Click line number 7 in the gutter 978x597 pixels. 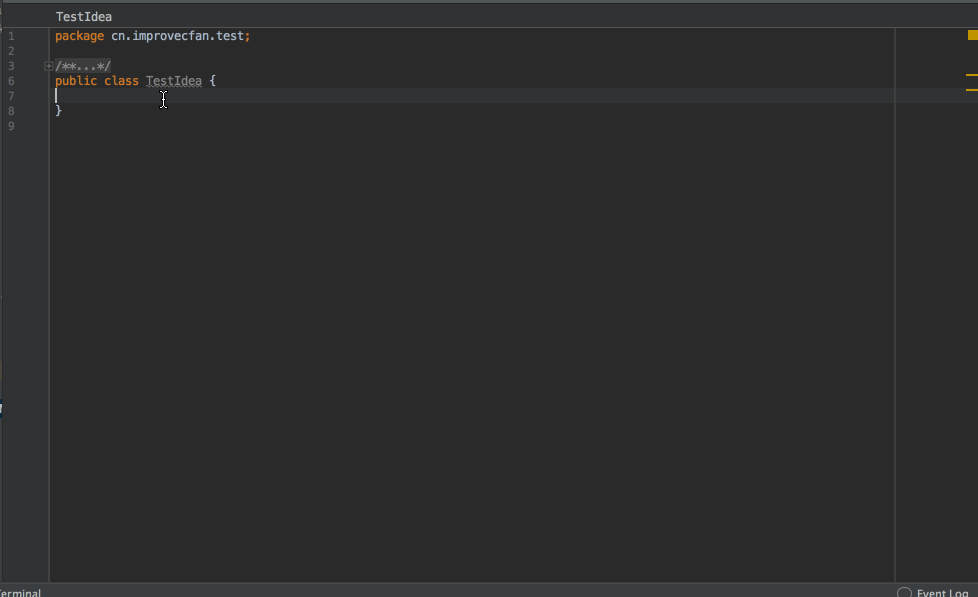[11, 96]
